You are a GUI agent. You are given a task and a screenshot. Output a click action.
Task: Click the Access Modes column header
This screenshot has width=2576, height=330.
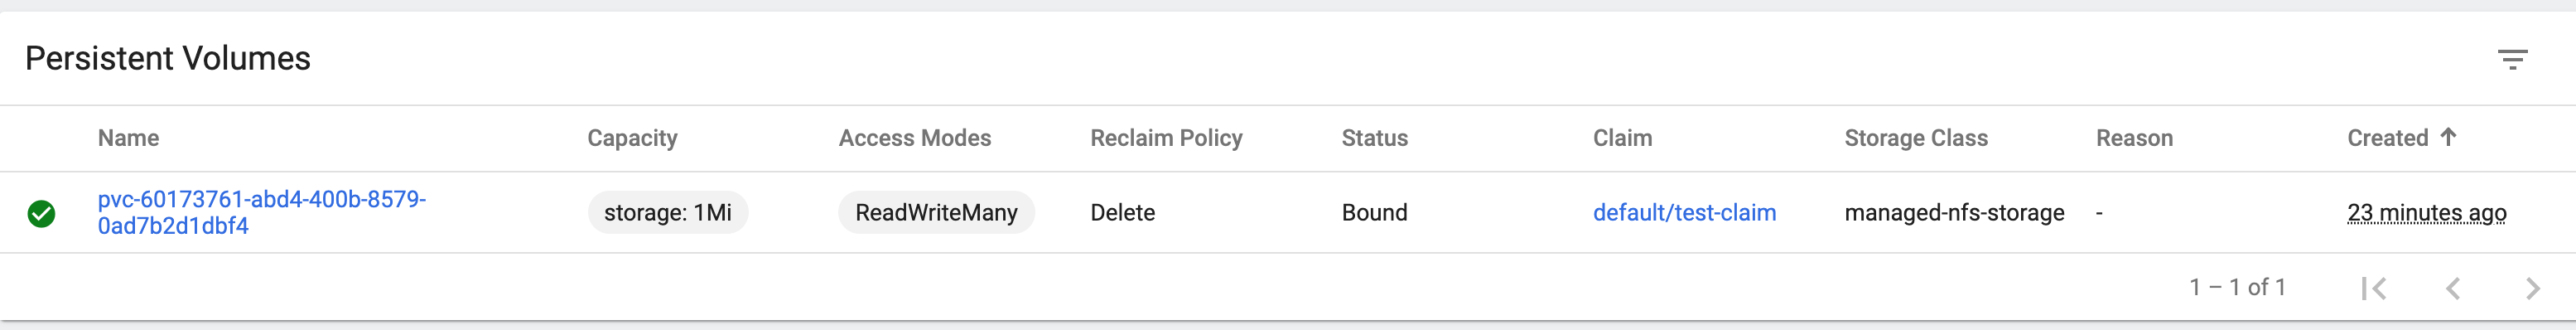[x=914, y=138]
